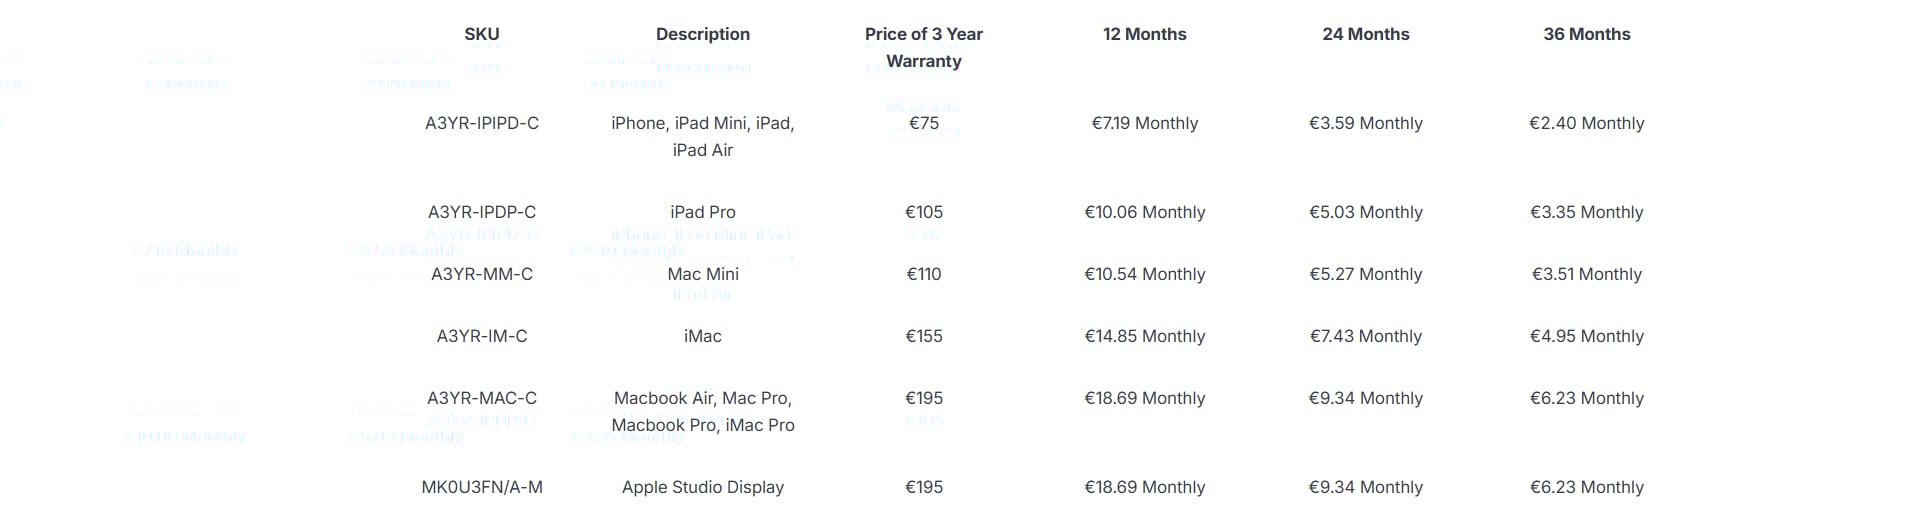The height and width of the screenshot is (515, 1920).
Task: Click the SKU column header
Action: click(x=481, y=34)
